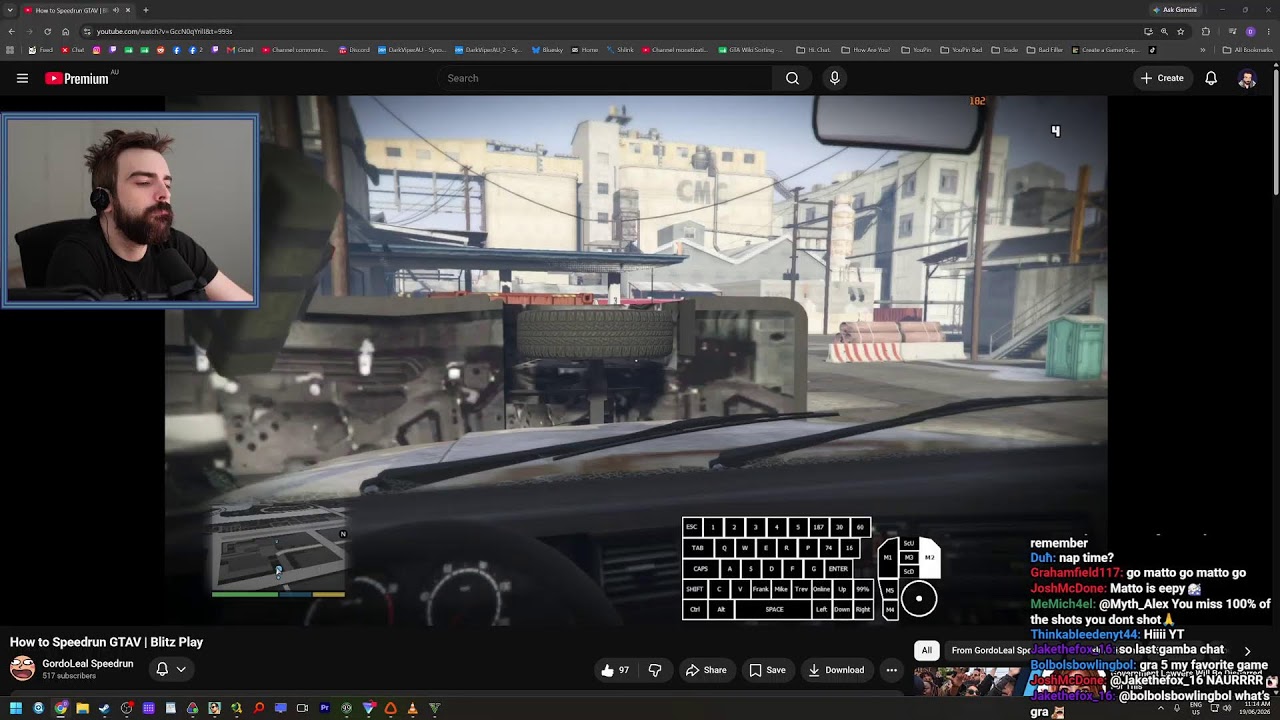
Task: Open the How Are You? bookmarks folder
Action: (865, 49)
